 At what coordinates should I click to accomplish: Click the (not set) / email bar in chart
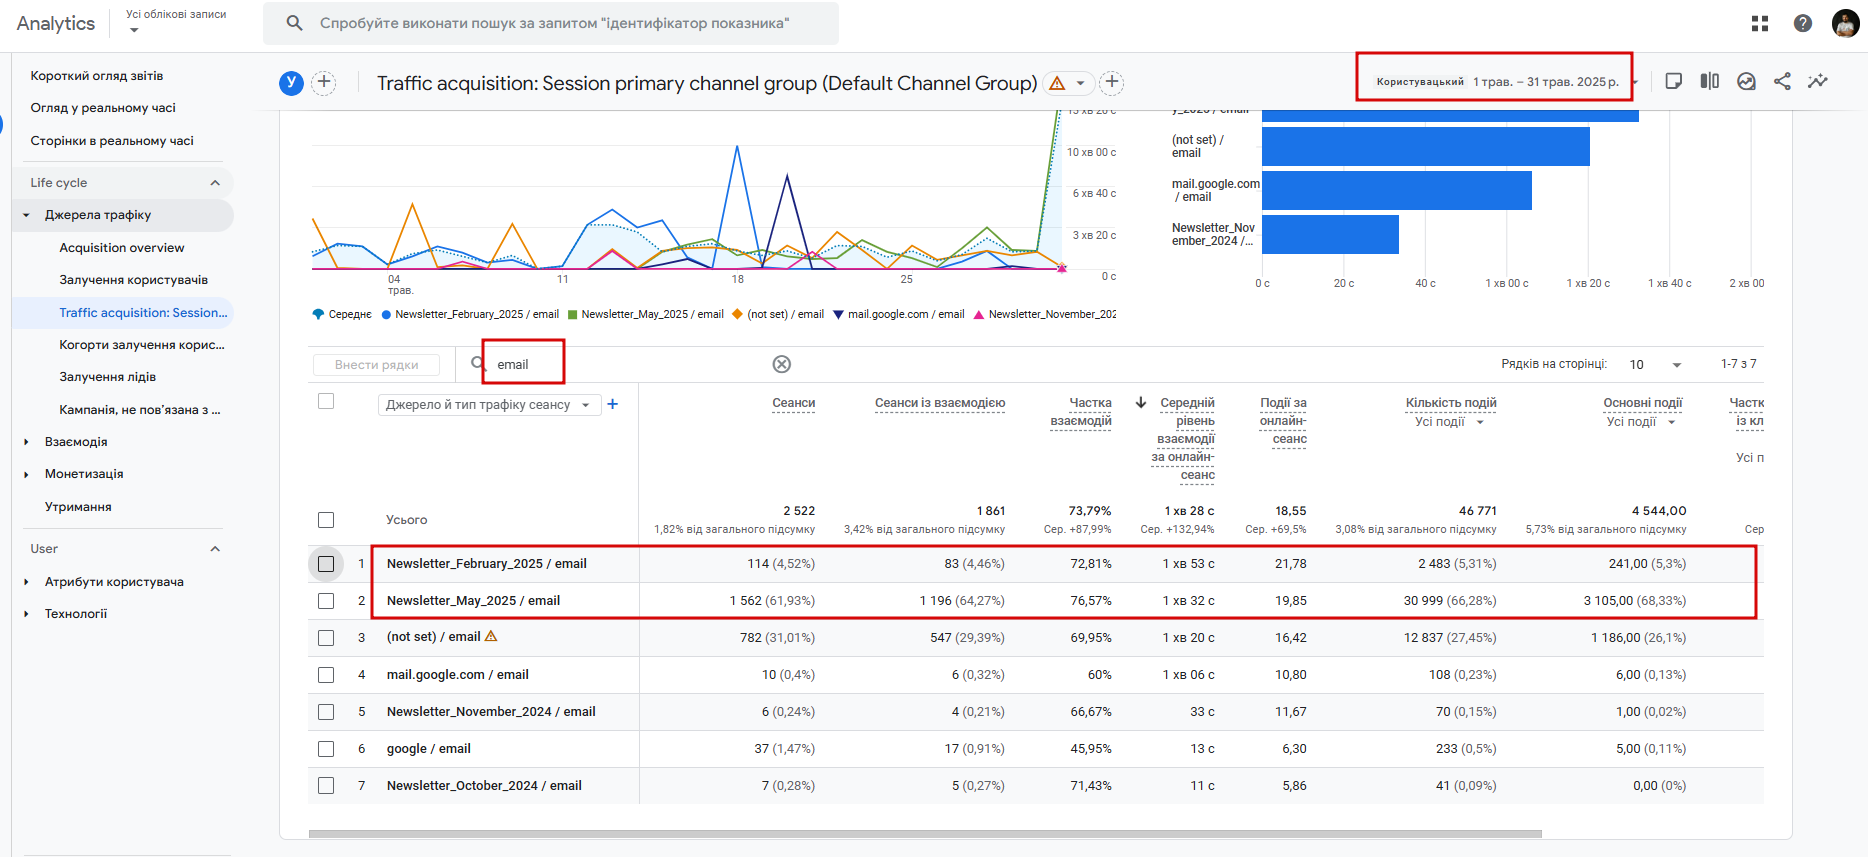(1425, 147)
